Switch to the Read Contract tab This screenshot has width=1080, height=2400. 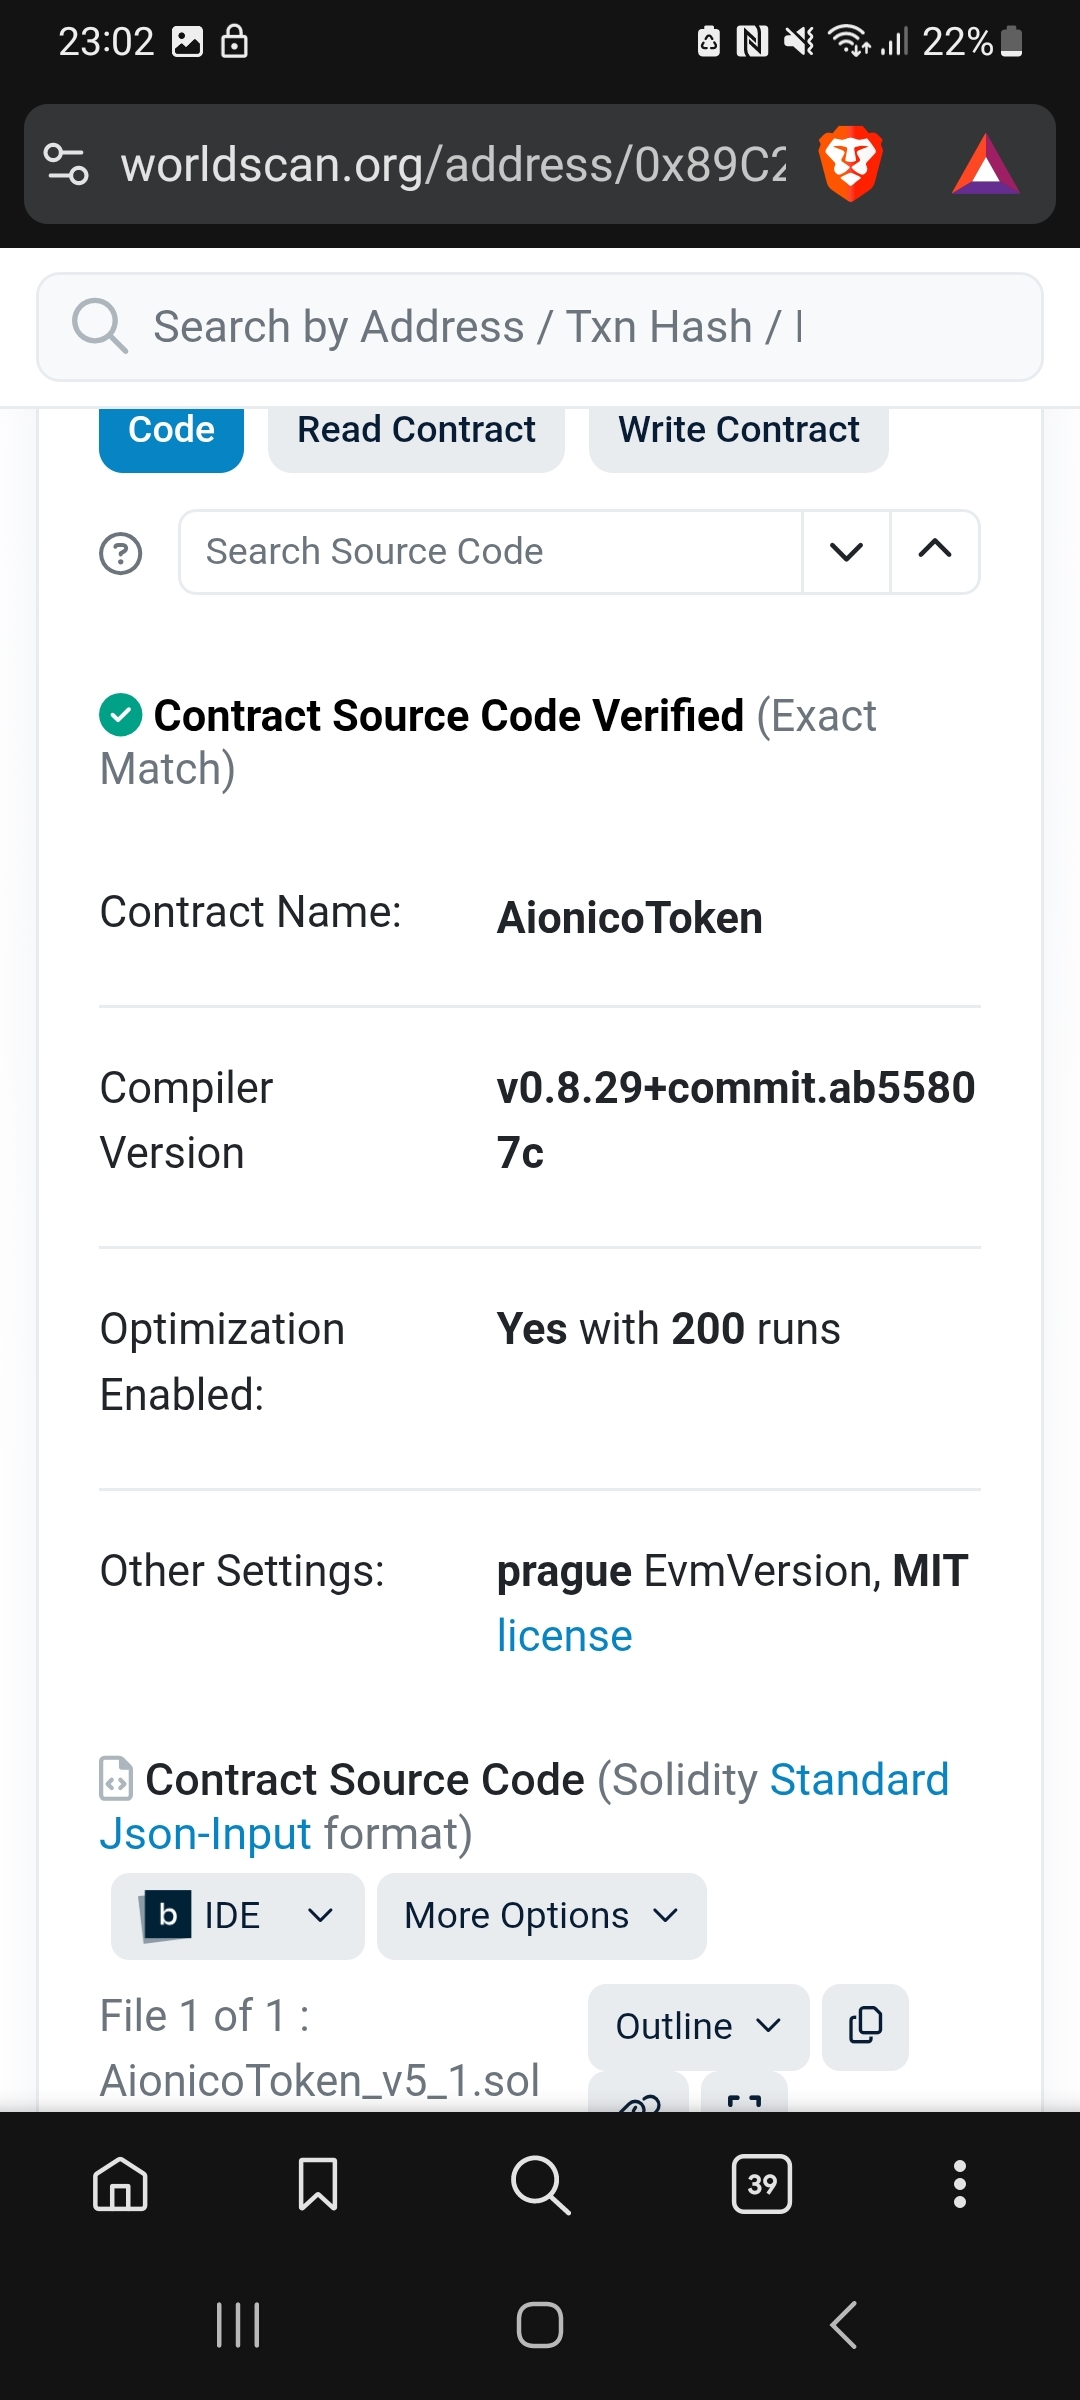[x=416, y=432]
